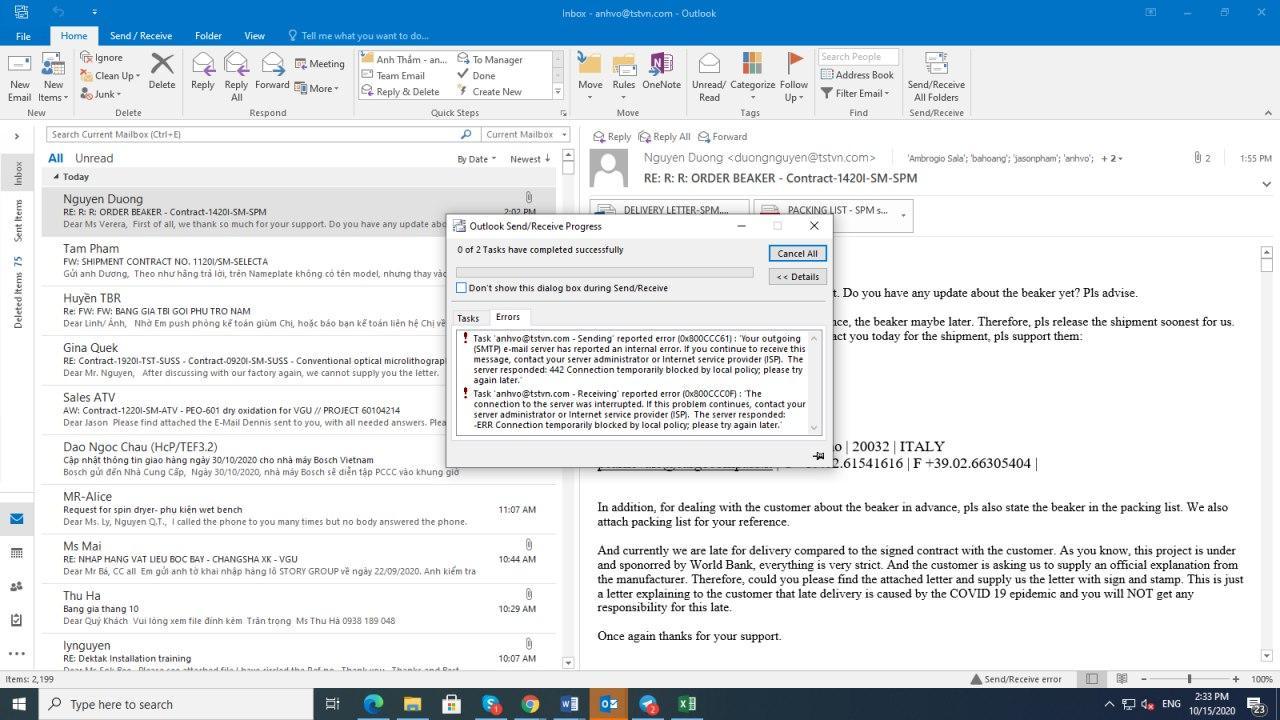Open the Tasks view icon

[17, 620]
